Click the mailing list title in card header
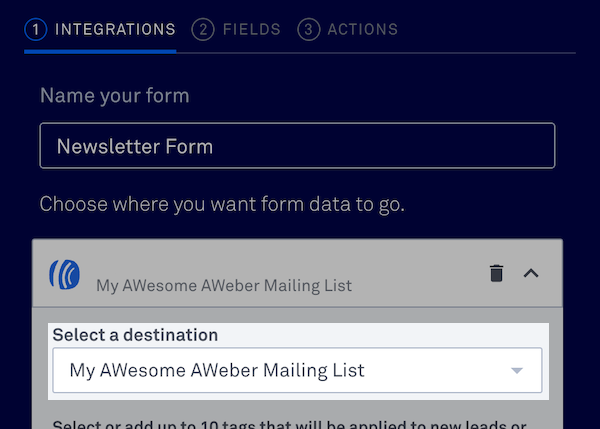 (224, 285)
